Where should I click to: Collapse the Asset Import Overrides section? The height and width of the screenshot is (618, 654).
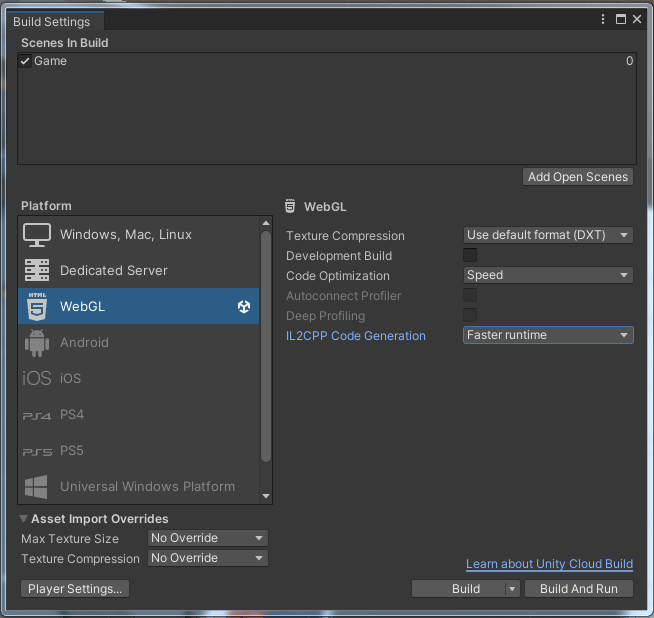tap(24, 519)
